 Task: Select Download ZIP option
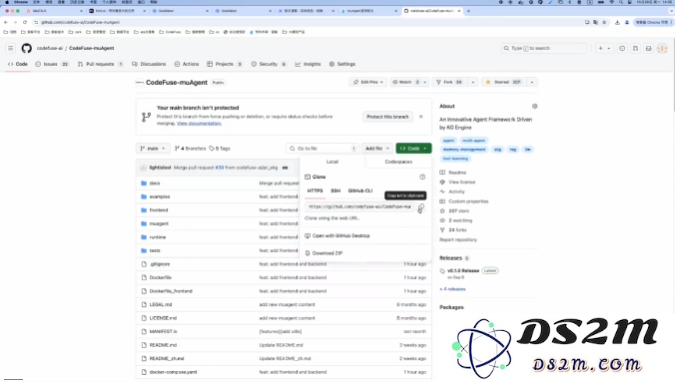(x=327, y=253)
